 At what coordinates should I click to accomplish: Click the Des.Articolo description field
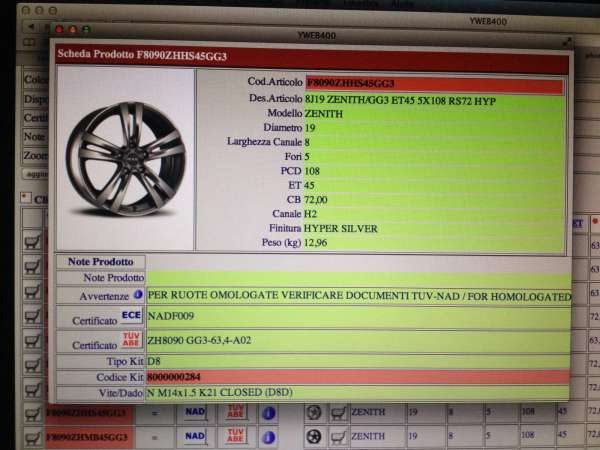coord(434,101)
